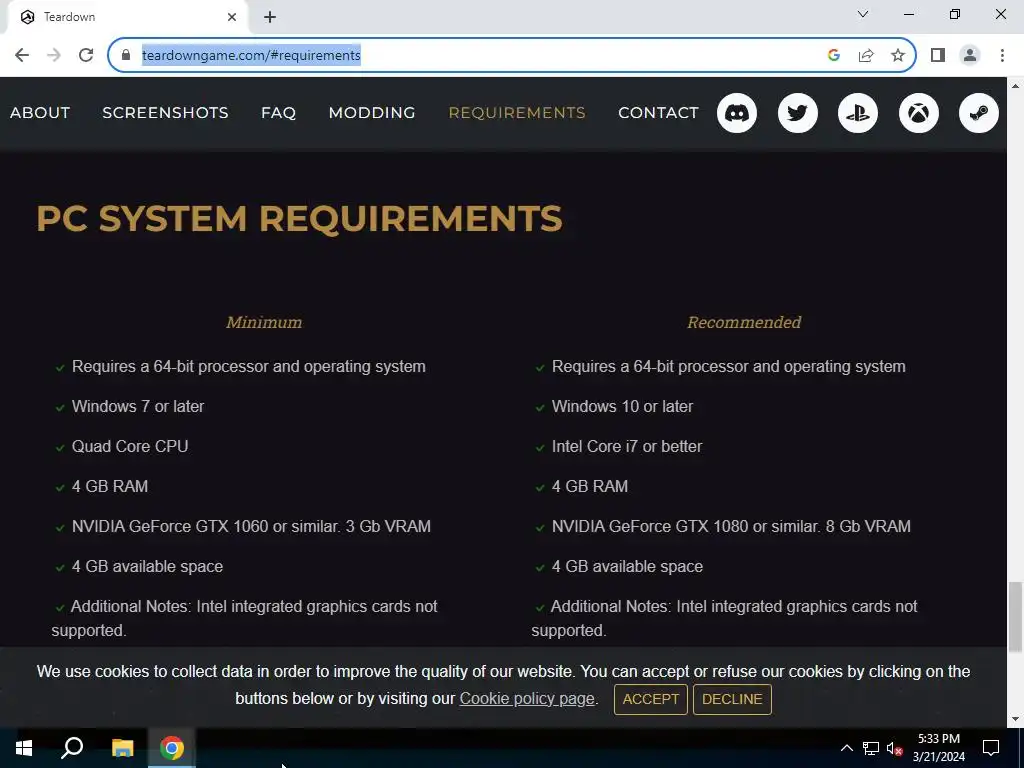Open the Discord social icon
Screen dimensions: 1024x768
737,113
